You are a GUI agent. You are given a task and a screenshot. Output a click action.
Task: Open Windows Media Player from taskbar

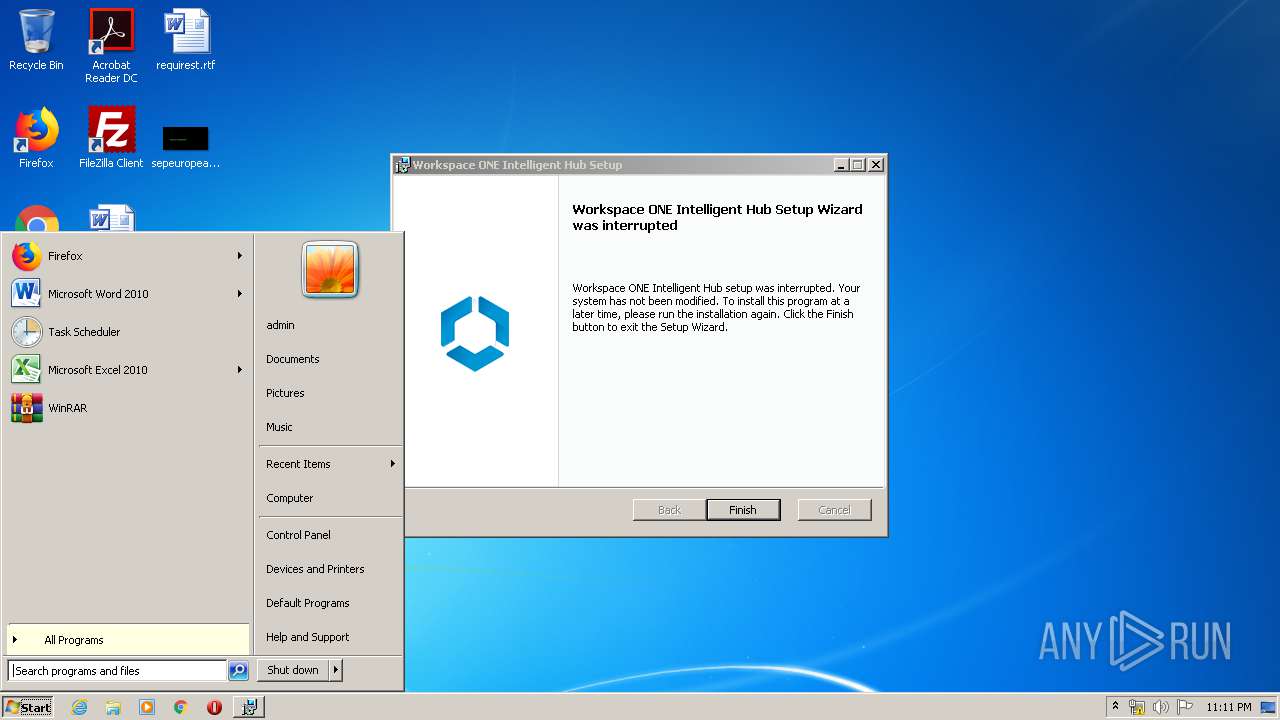(147, 707)
